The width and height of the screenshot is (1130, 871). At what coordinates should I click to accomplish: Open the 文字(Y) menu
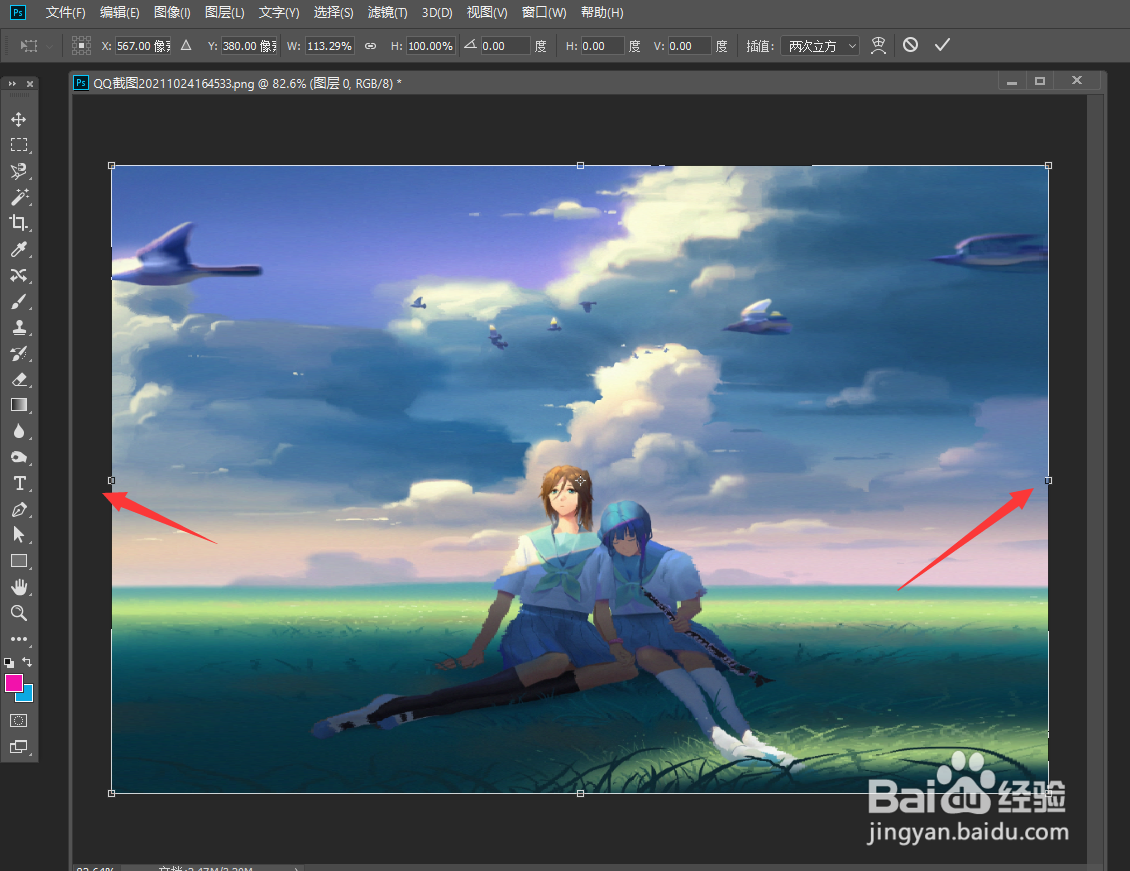(279, 12)
